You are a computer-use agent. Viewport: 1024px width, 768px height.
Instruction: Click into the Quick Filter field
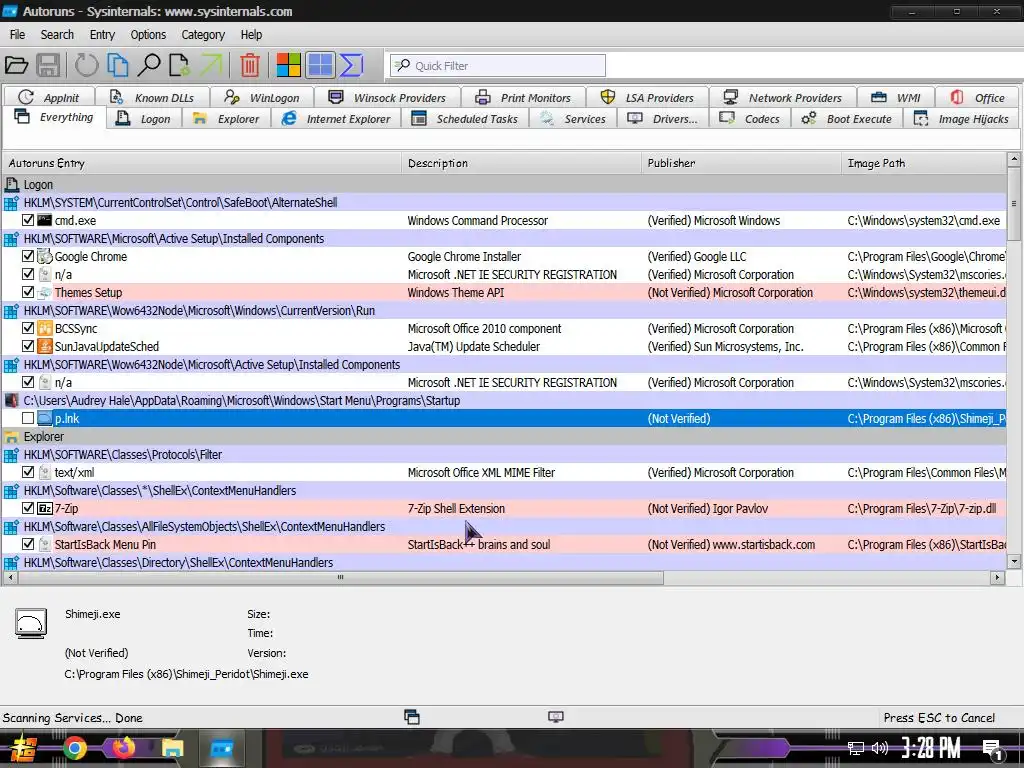pyautogui.click(x=498, y=65)
